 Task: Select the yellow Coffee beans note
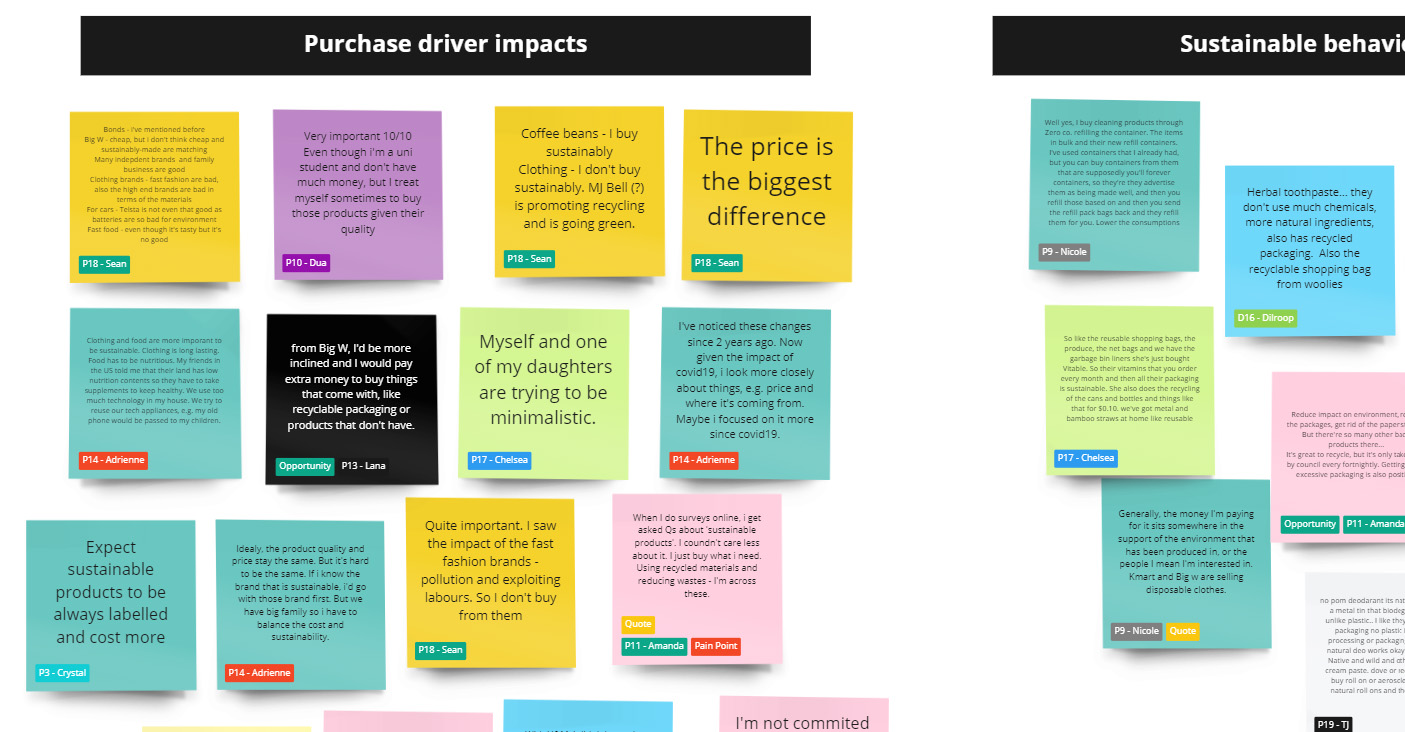point(579,180)
